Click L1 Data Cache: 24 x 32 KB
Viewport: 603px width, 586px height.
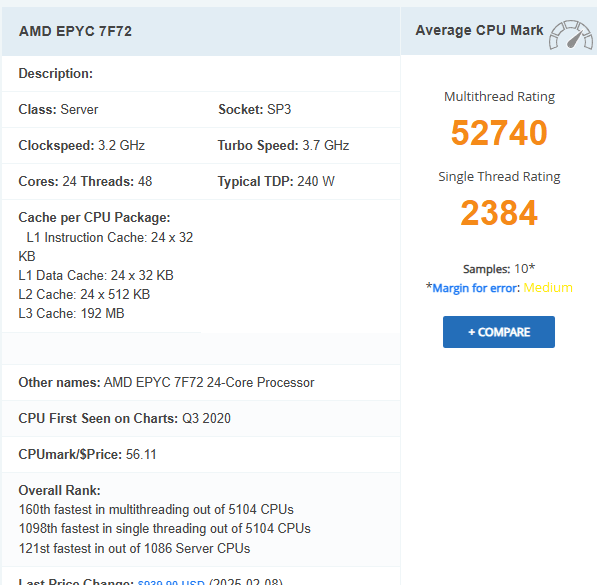(x=96, y=275)
